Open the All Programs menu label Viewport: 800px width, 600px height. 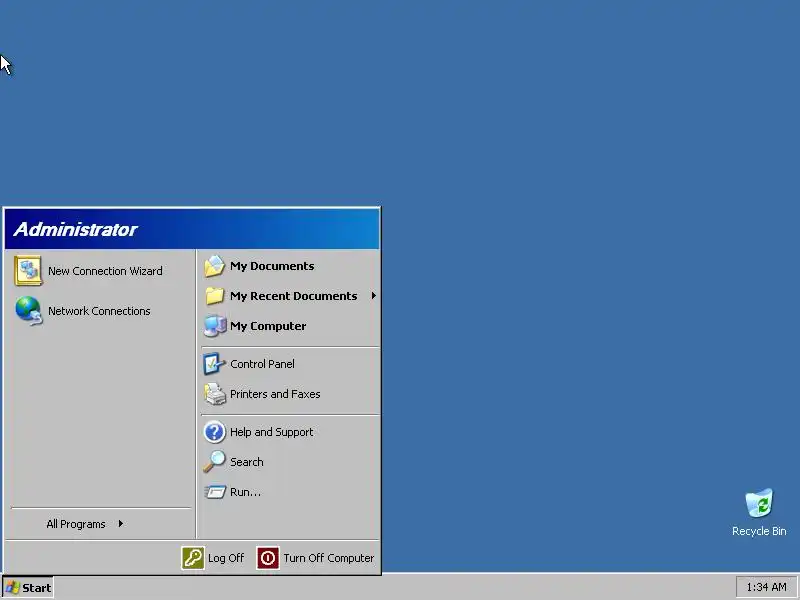click(76, 524)
